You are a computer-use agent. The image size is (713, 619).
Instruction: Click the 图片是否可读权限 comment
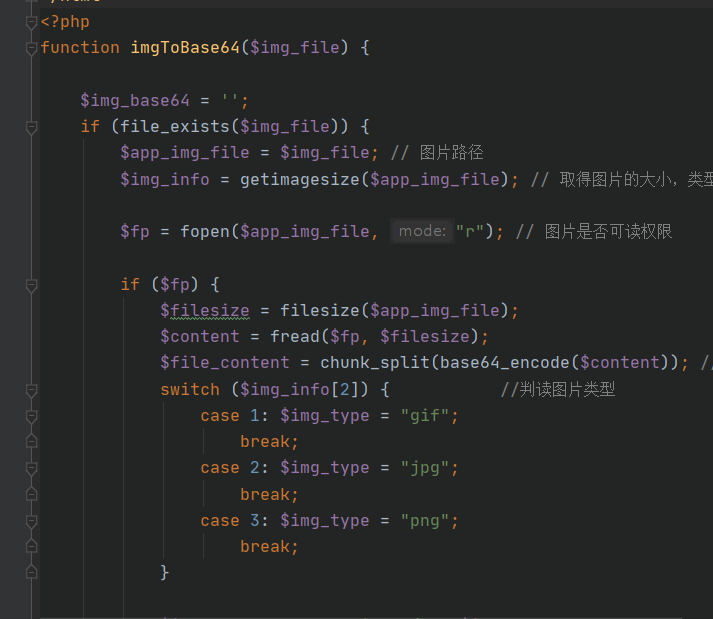click(x=594, y=232)
